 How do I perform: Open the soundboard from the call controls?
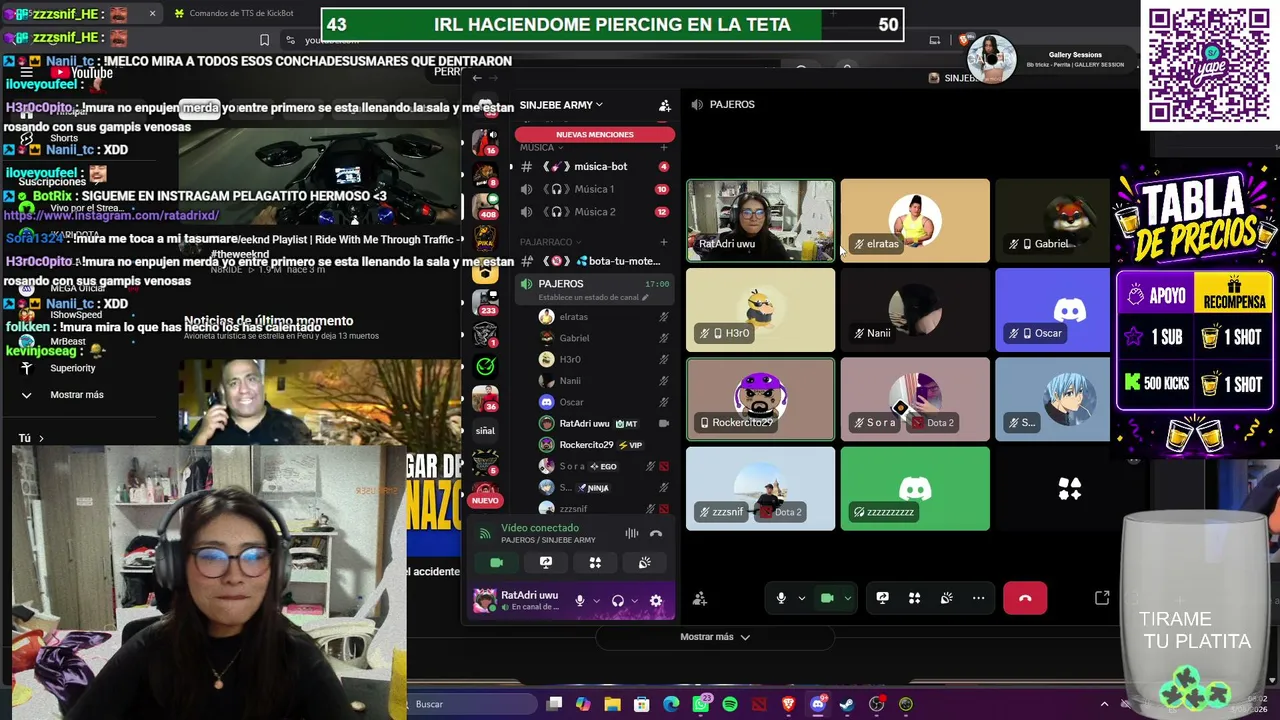[946, 598]
